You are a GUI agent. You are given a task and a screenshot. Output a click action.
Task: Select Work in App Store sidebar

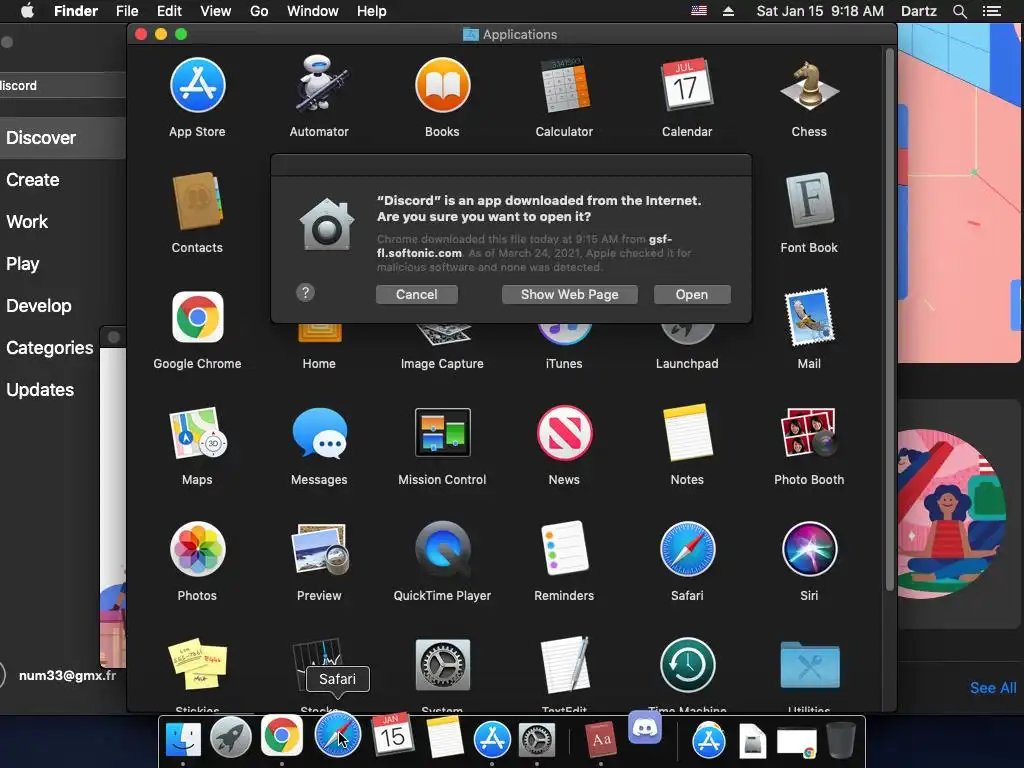tap(63, 221)
